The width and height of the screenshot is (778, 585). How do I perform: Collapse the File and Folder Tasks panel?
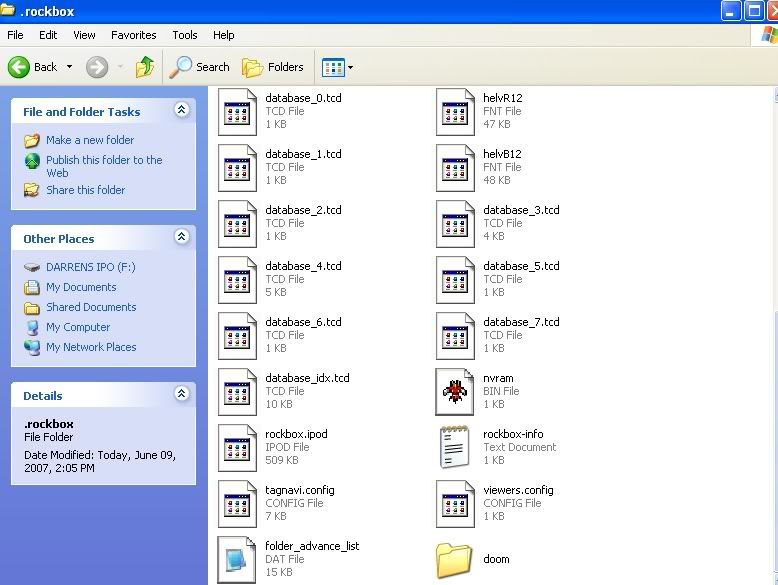pyautogui.click(x=181, y=111)
